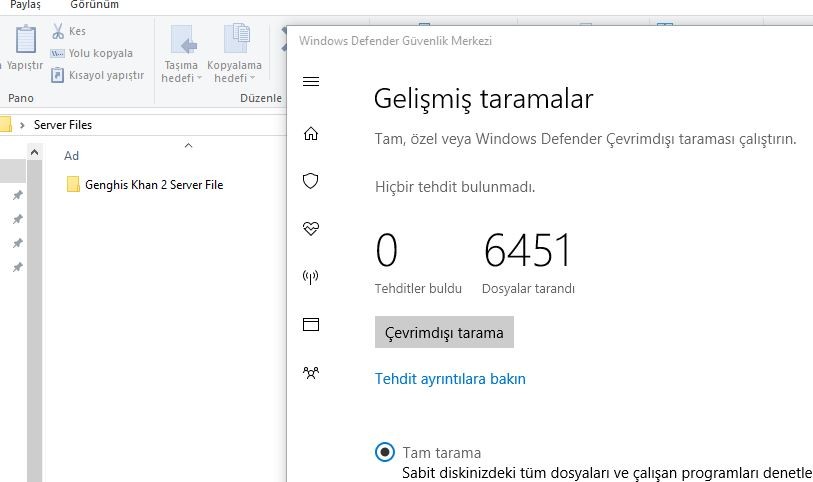
Task: Sort by the Ad column header
Action: click(72, 155)
